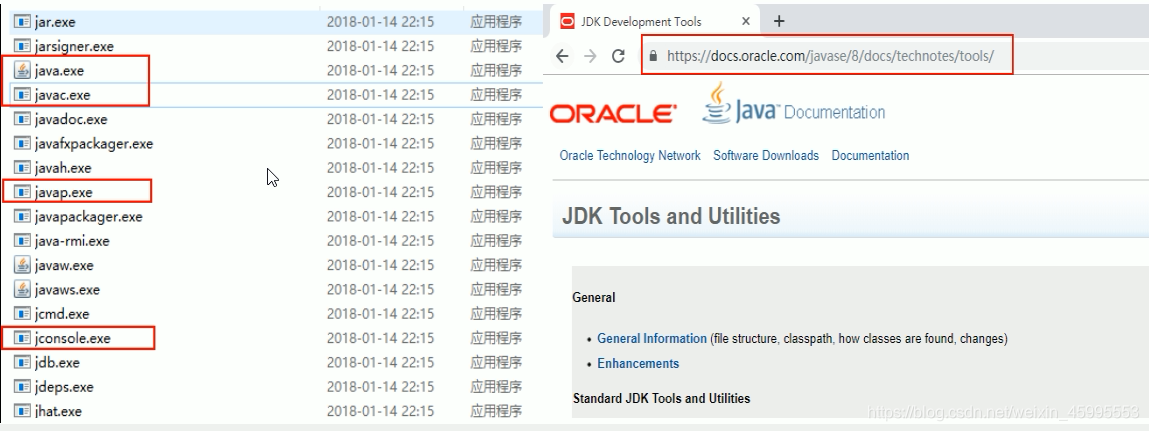Click the Oracle logo
1149x431 pixels.
613,114
